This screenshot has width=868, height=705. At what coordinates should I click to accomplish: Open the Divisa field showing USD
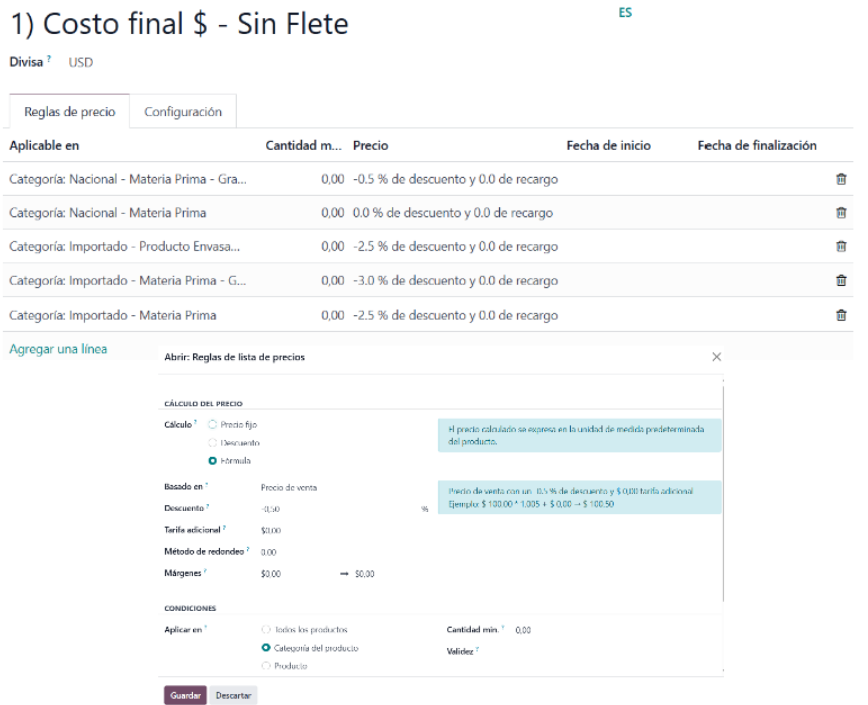(x=81, y=62)
